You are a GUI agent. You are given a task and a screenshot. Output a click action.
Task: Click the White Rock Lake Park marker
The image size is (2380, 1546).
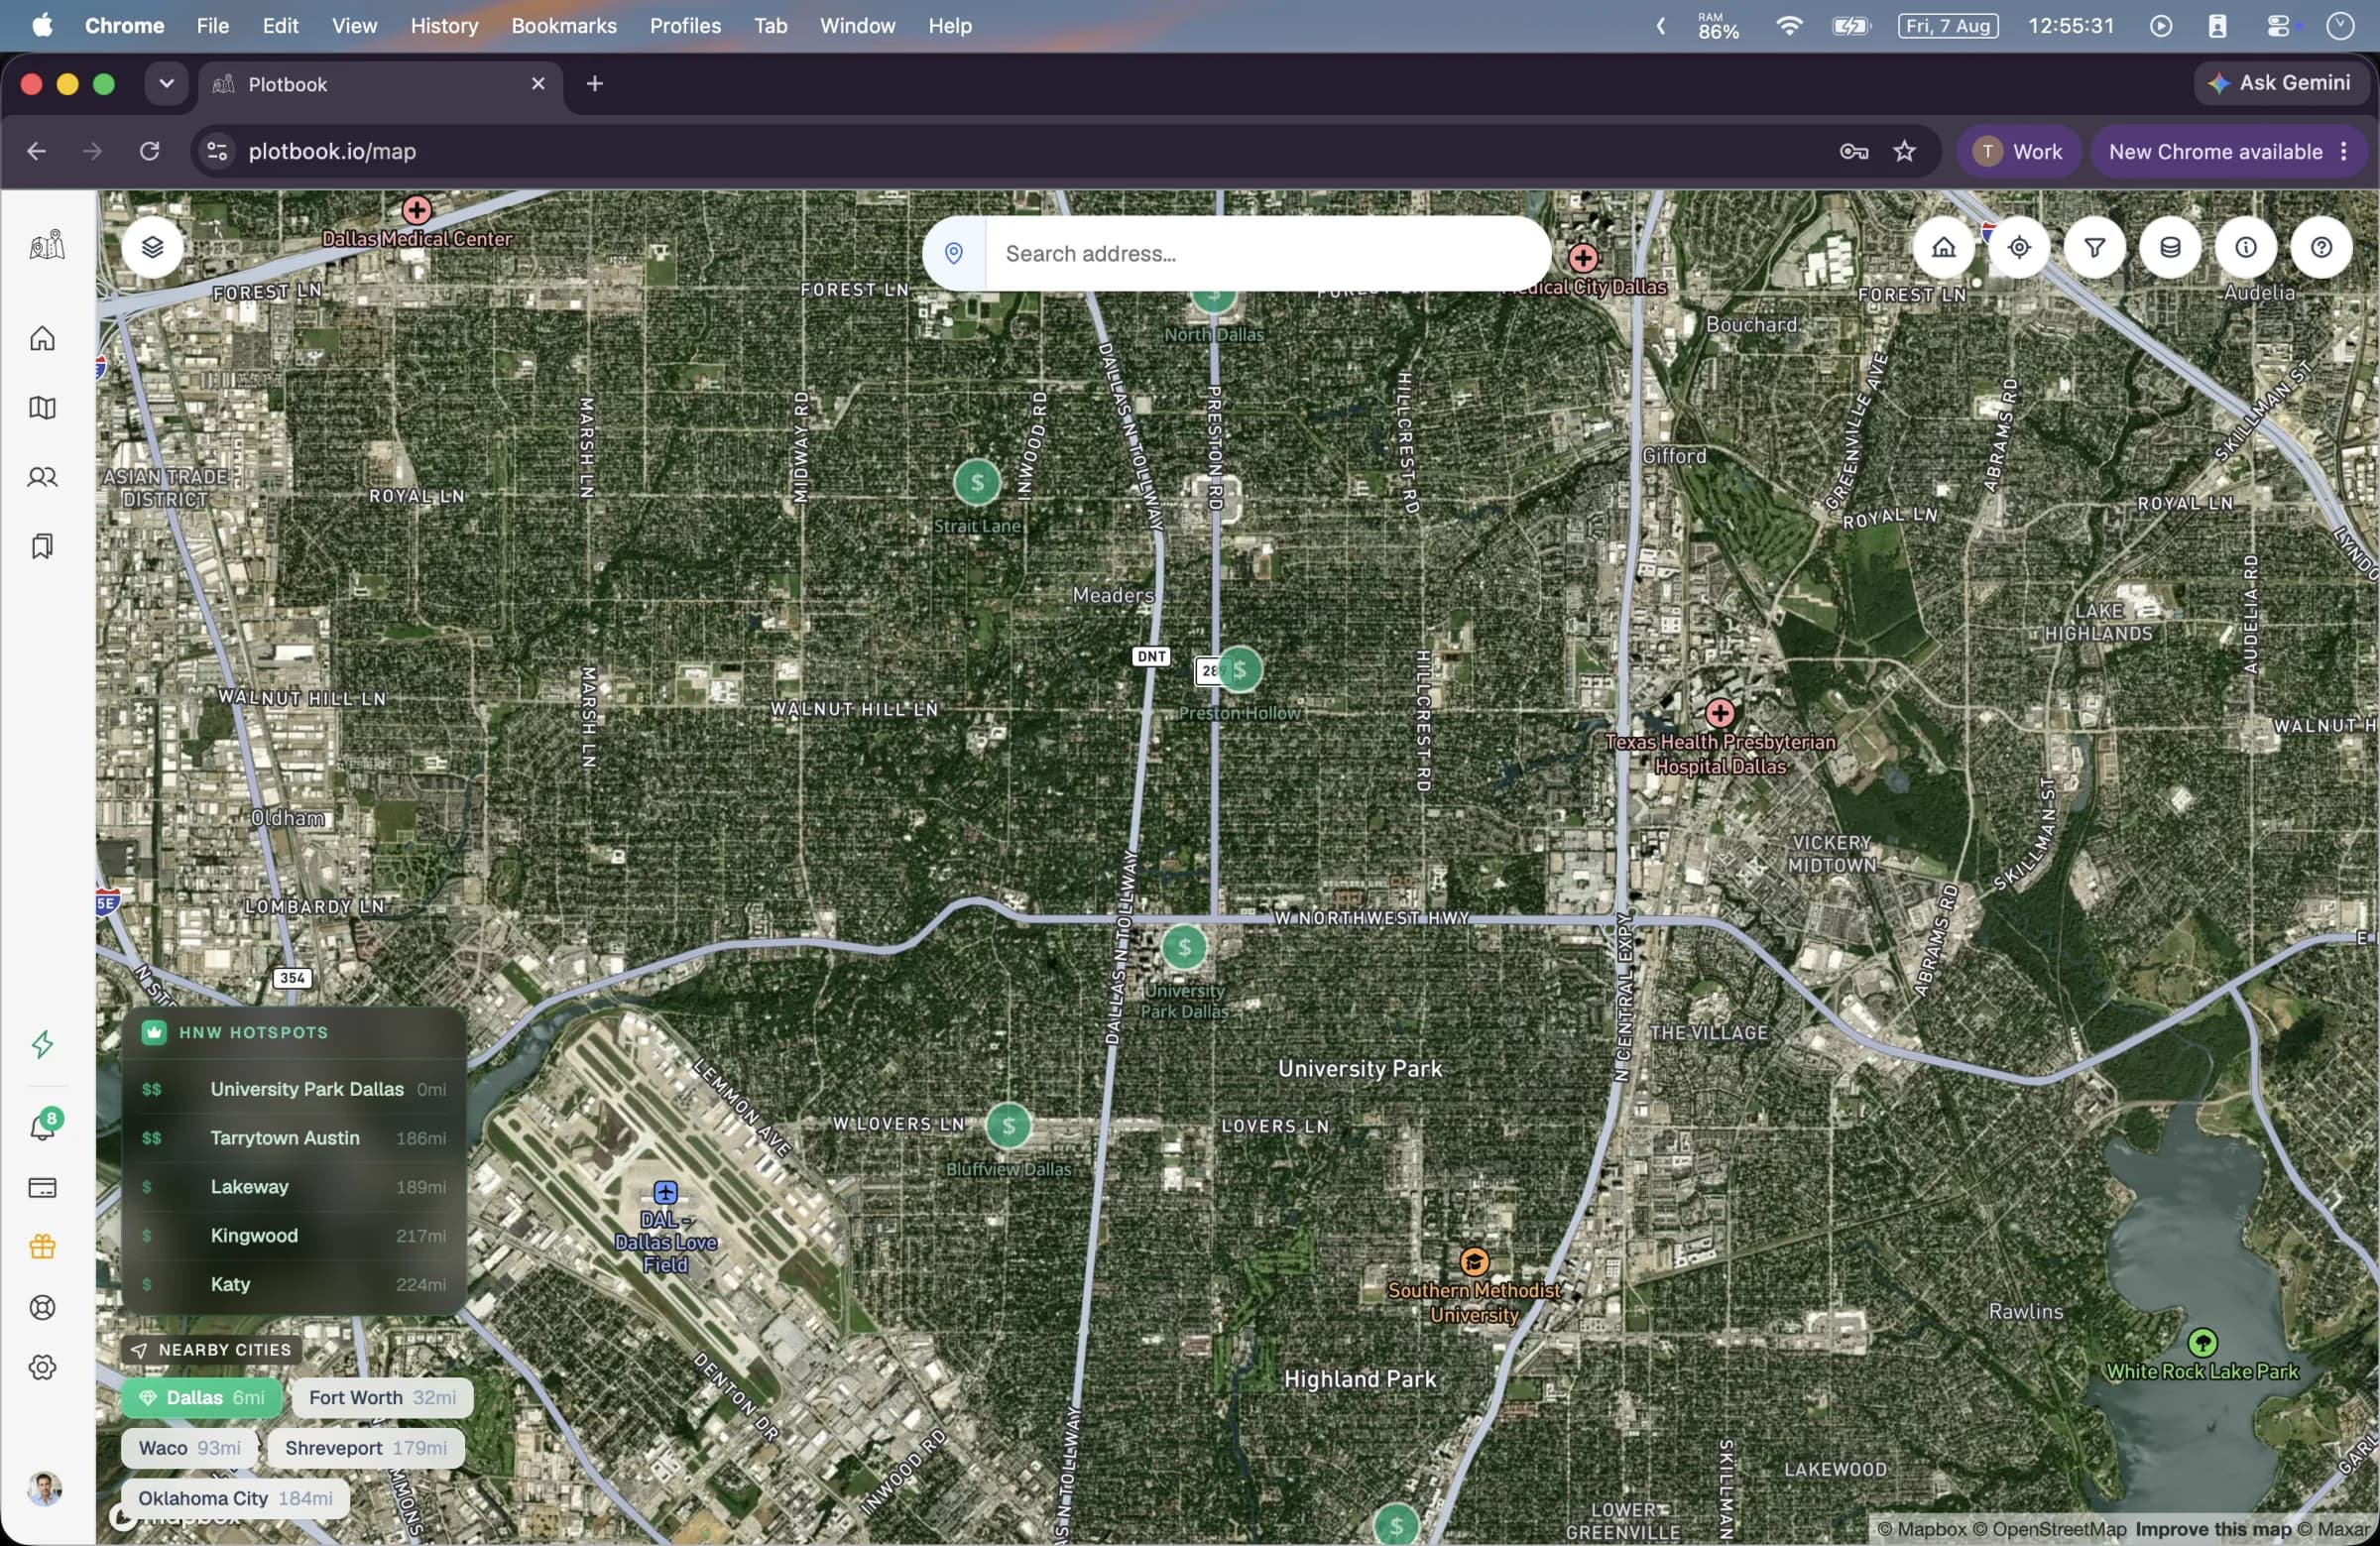[x=2203, y=1342]
